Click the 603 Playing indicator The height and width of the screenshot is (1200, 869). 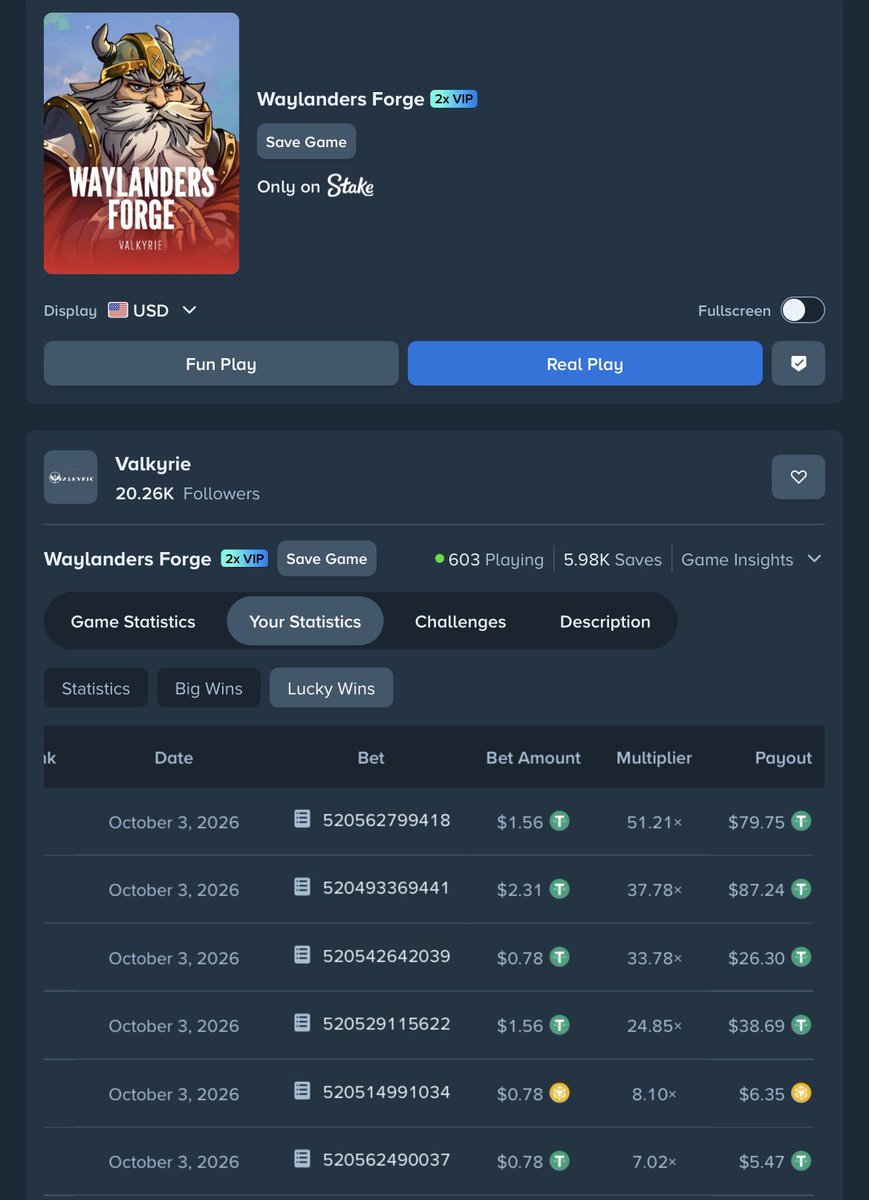(489, 559)
